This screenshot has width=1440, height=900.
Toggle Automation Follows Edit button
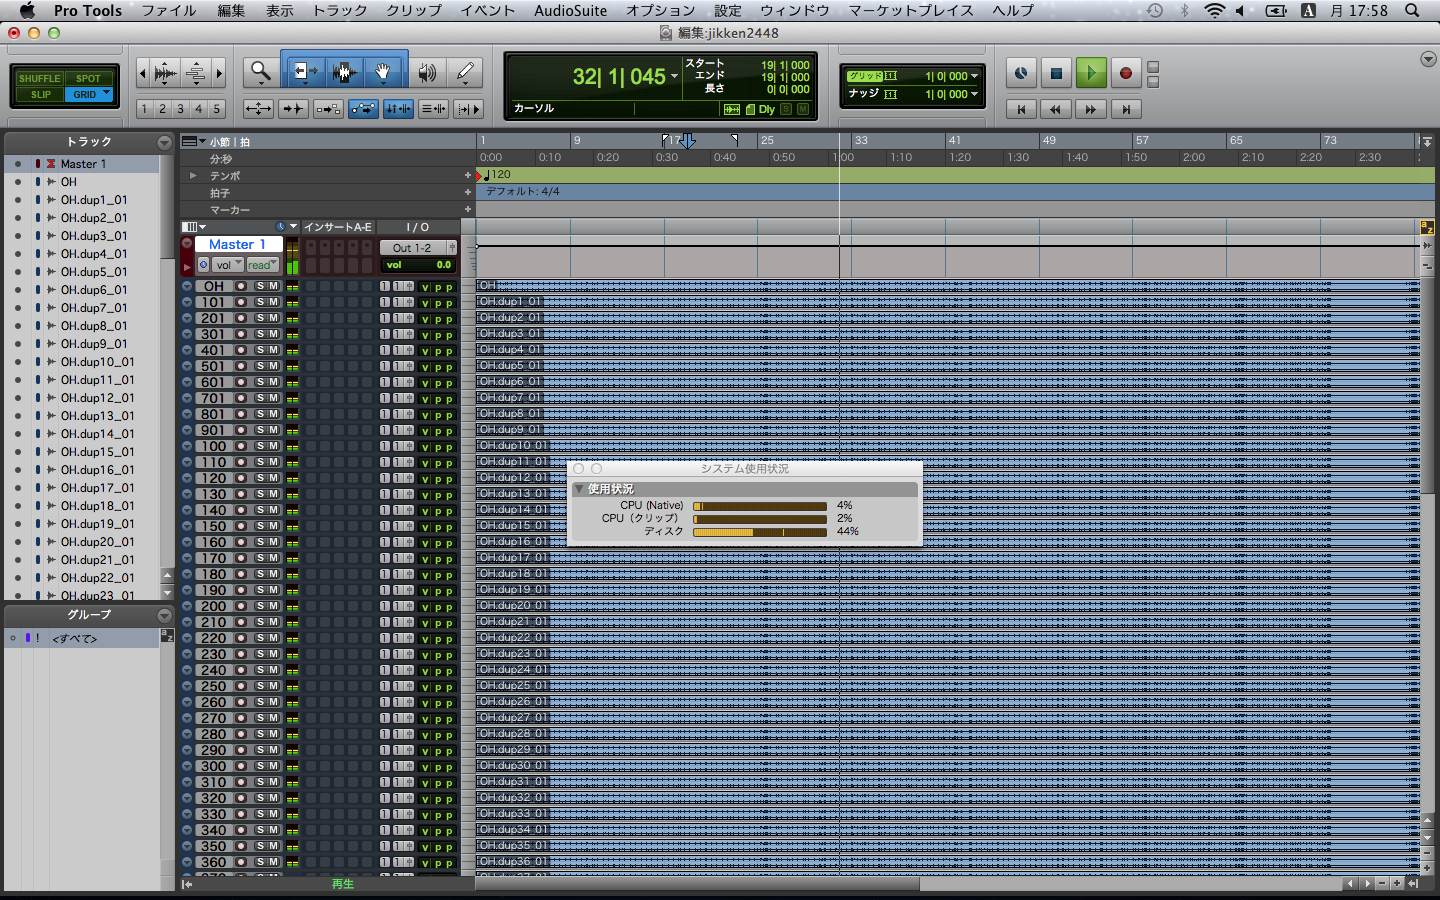(363, 109)
